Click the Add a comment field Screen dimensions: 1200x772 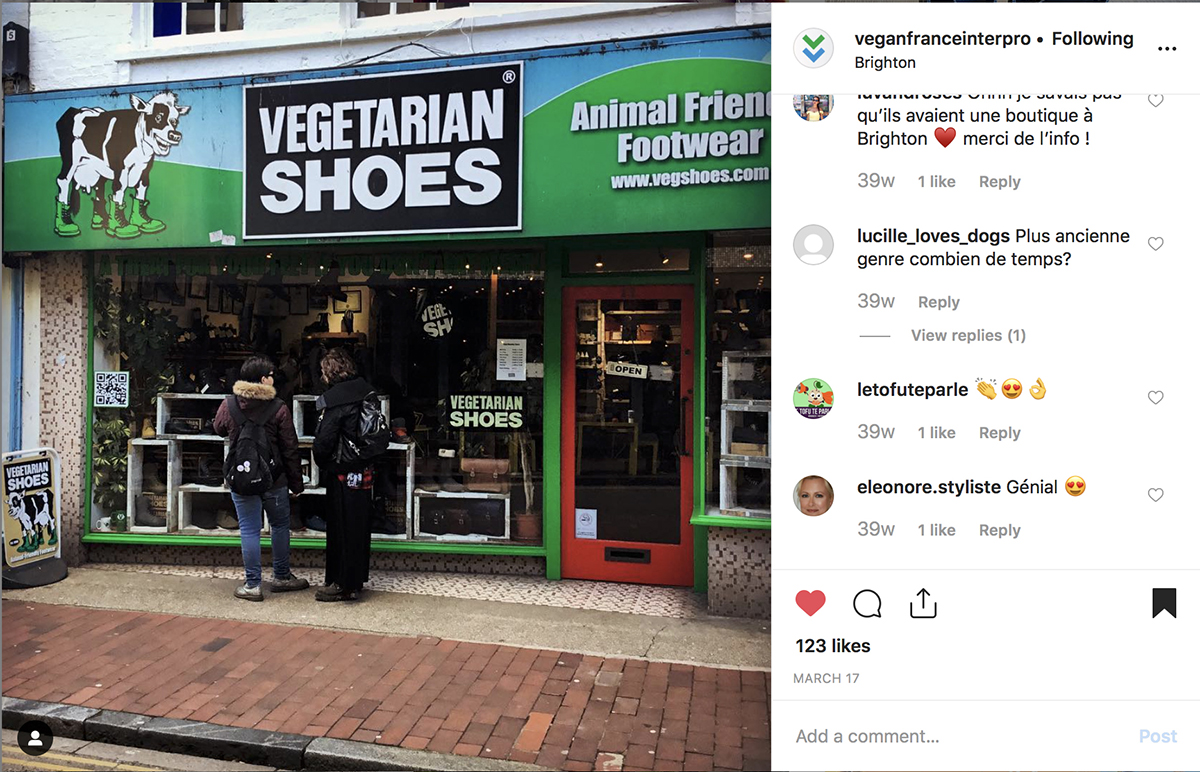tap(960, 736)
